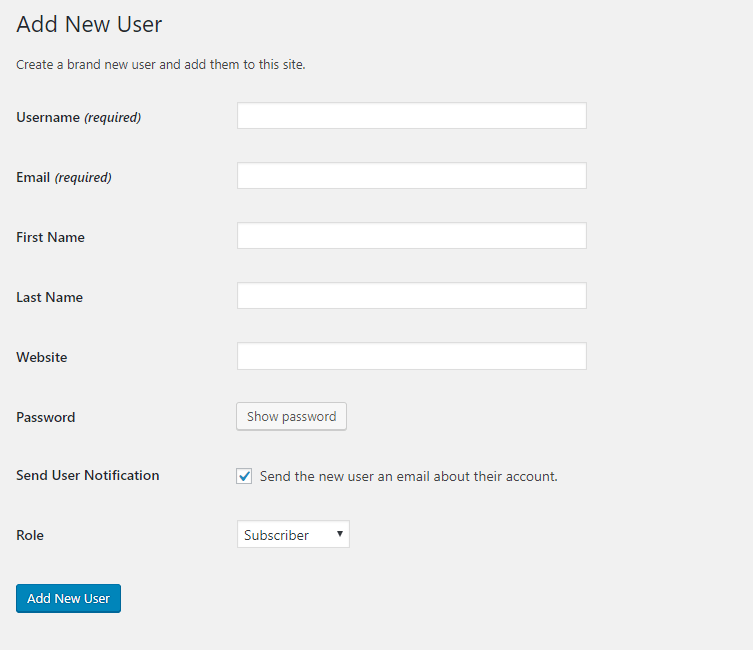The width and height of the screenshot is (753, 650).
Task: Click the arrow on the Role select box
Action: pyautogui.click(x=340, y=534)
